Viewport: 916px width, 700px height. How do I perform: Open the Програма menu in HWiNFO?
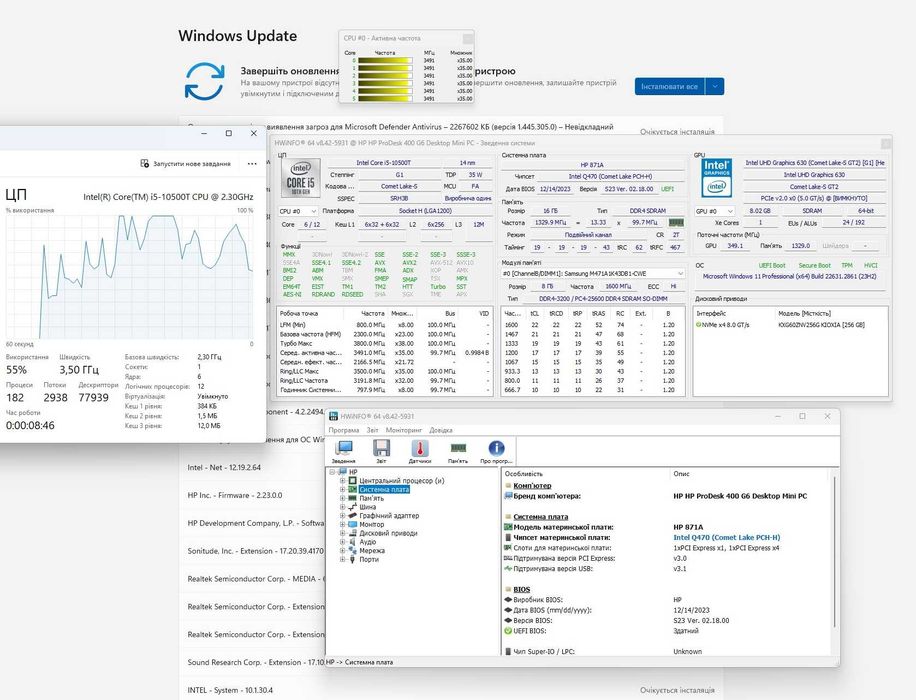point(344,430)
